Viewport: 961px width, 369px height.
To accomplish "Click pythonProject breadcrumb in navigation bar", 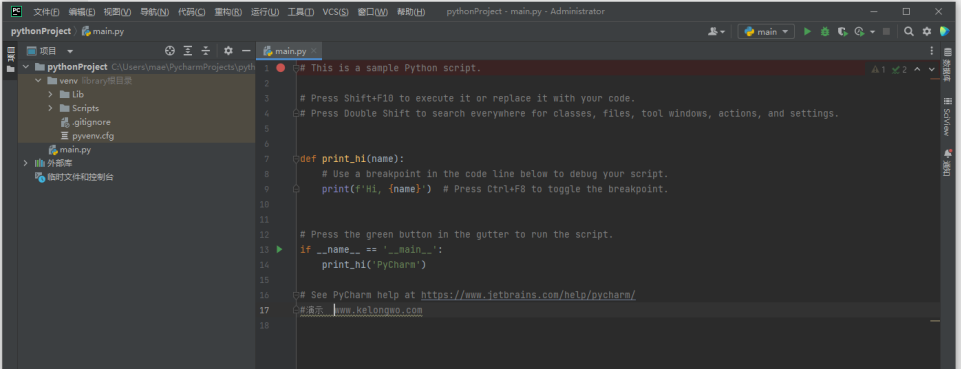I will coord(40,31).
